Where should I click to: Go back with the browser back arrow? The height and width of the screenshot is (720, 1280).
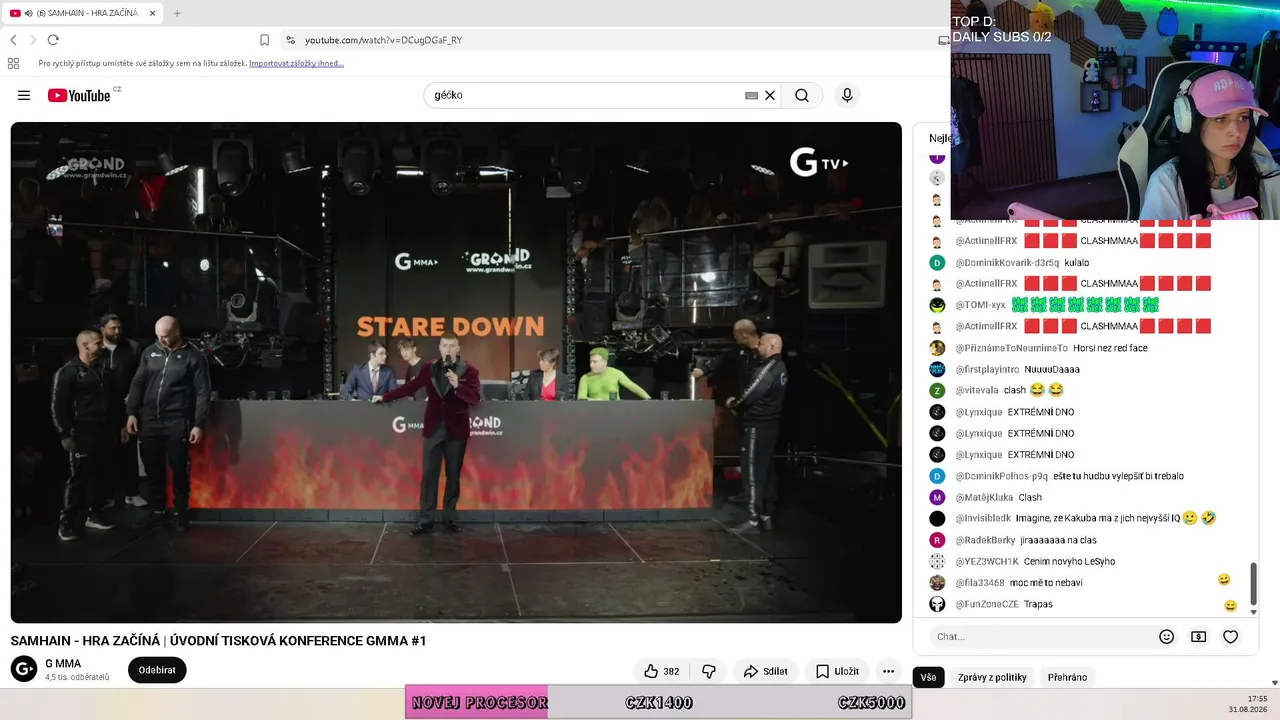[x=13, y=40]
